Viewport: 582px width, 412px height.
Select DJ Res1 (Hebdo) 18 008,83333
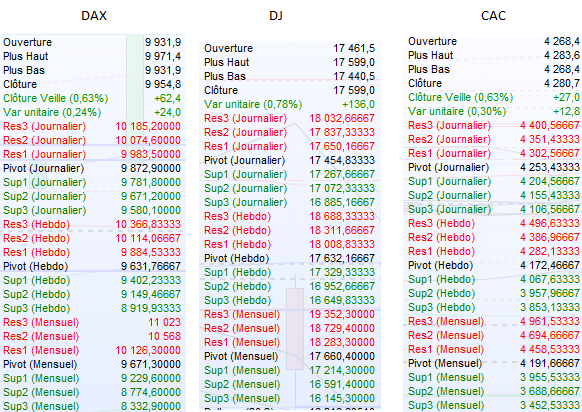point(290,244)
